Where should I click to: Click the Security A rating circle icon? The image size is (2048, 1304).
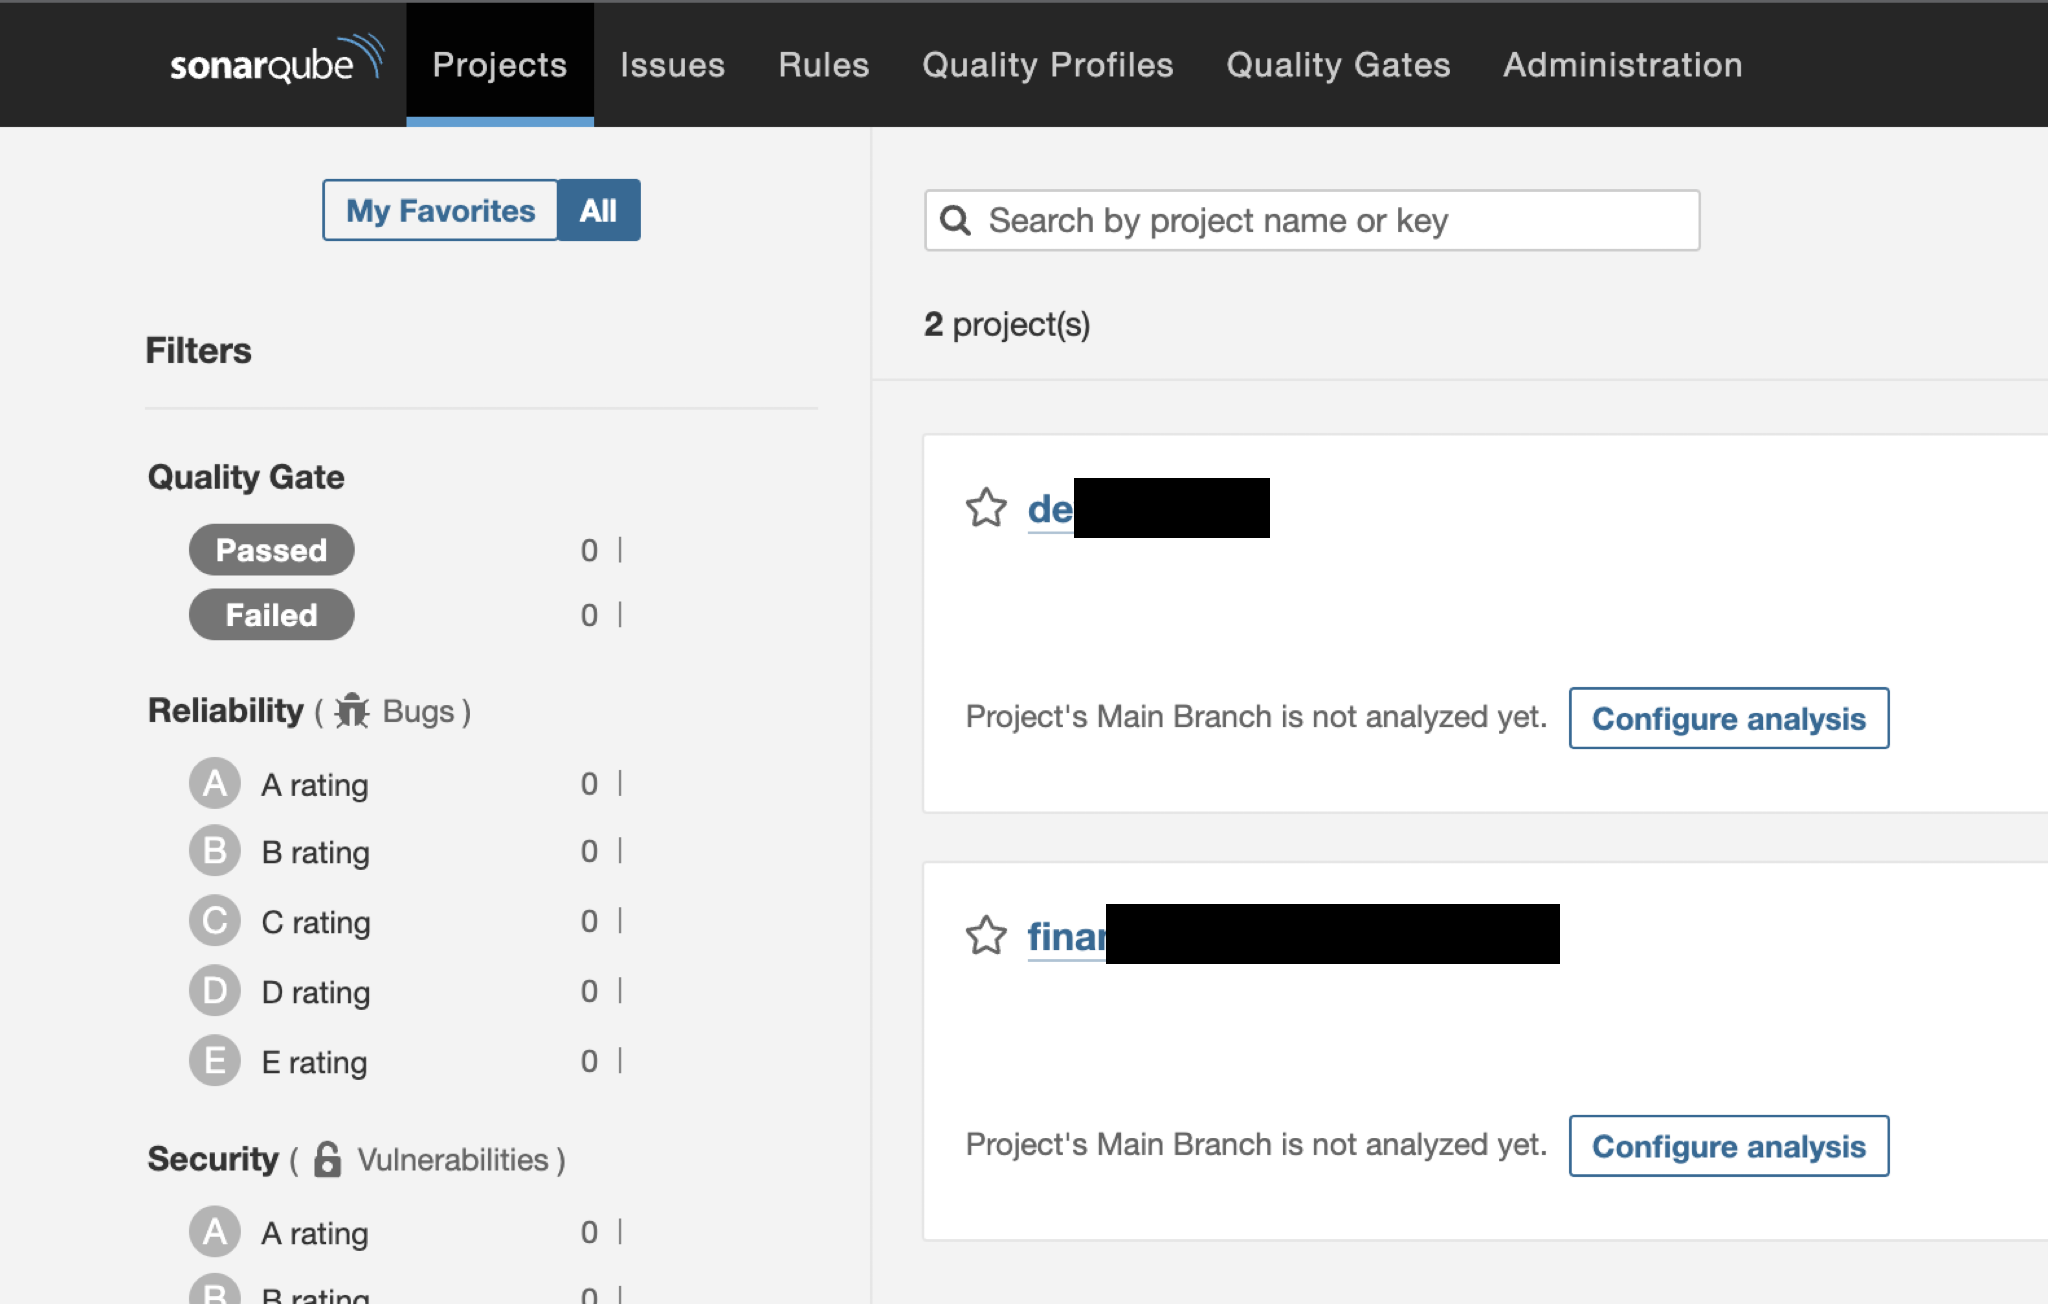215,1232
